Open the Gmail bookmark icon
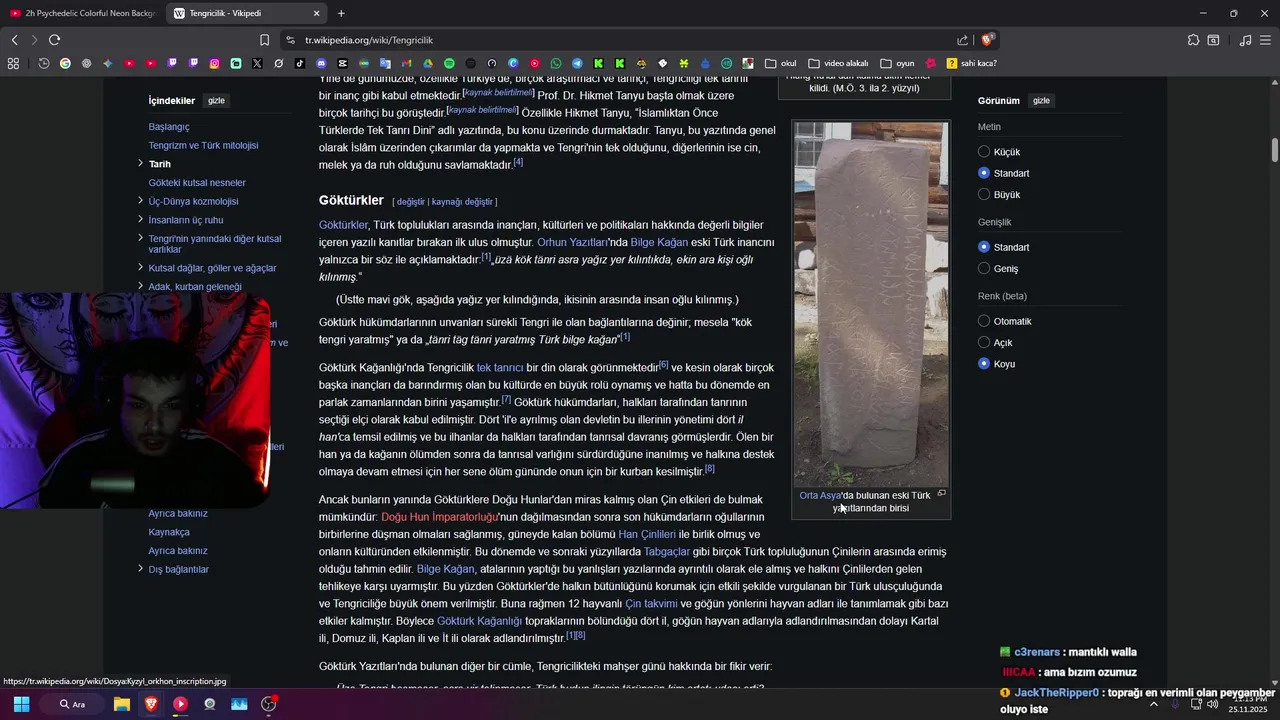Screen dimensions: 1280x720 pos(407,63)
